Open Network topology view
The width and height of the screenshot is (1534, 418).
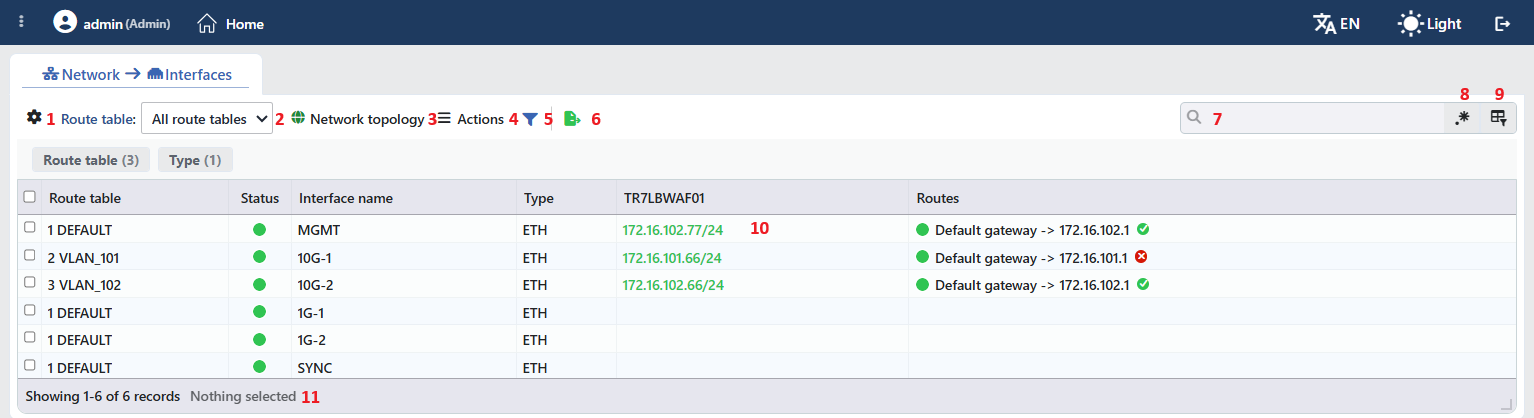[x=358, y=118]
